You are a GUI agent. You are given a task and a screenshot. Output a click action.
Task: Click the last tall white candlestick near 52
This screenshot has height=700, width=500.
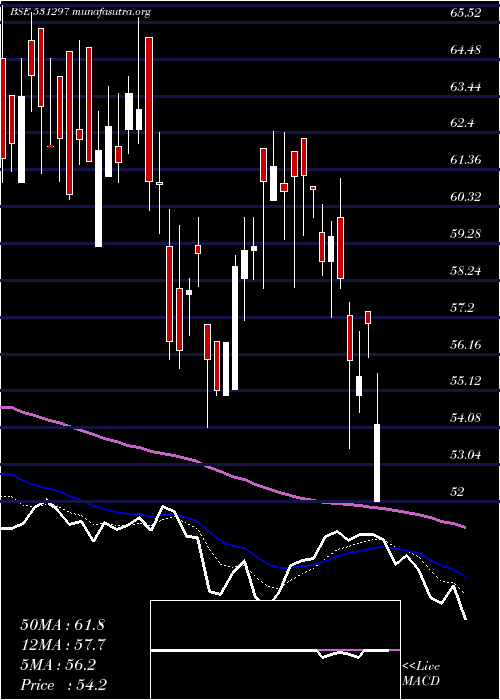377,462
